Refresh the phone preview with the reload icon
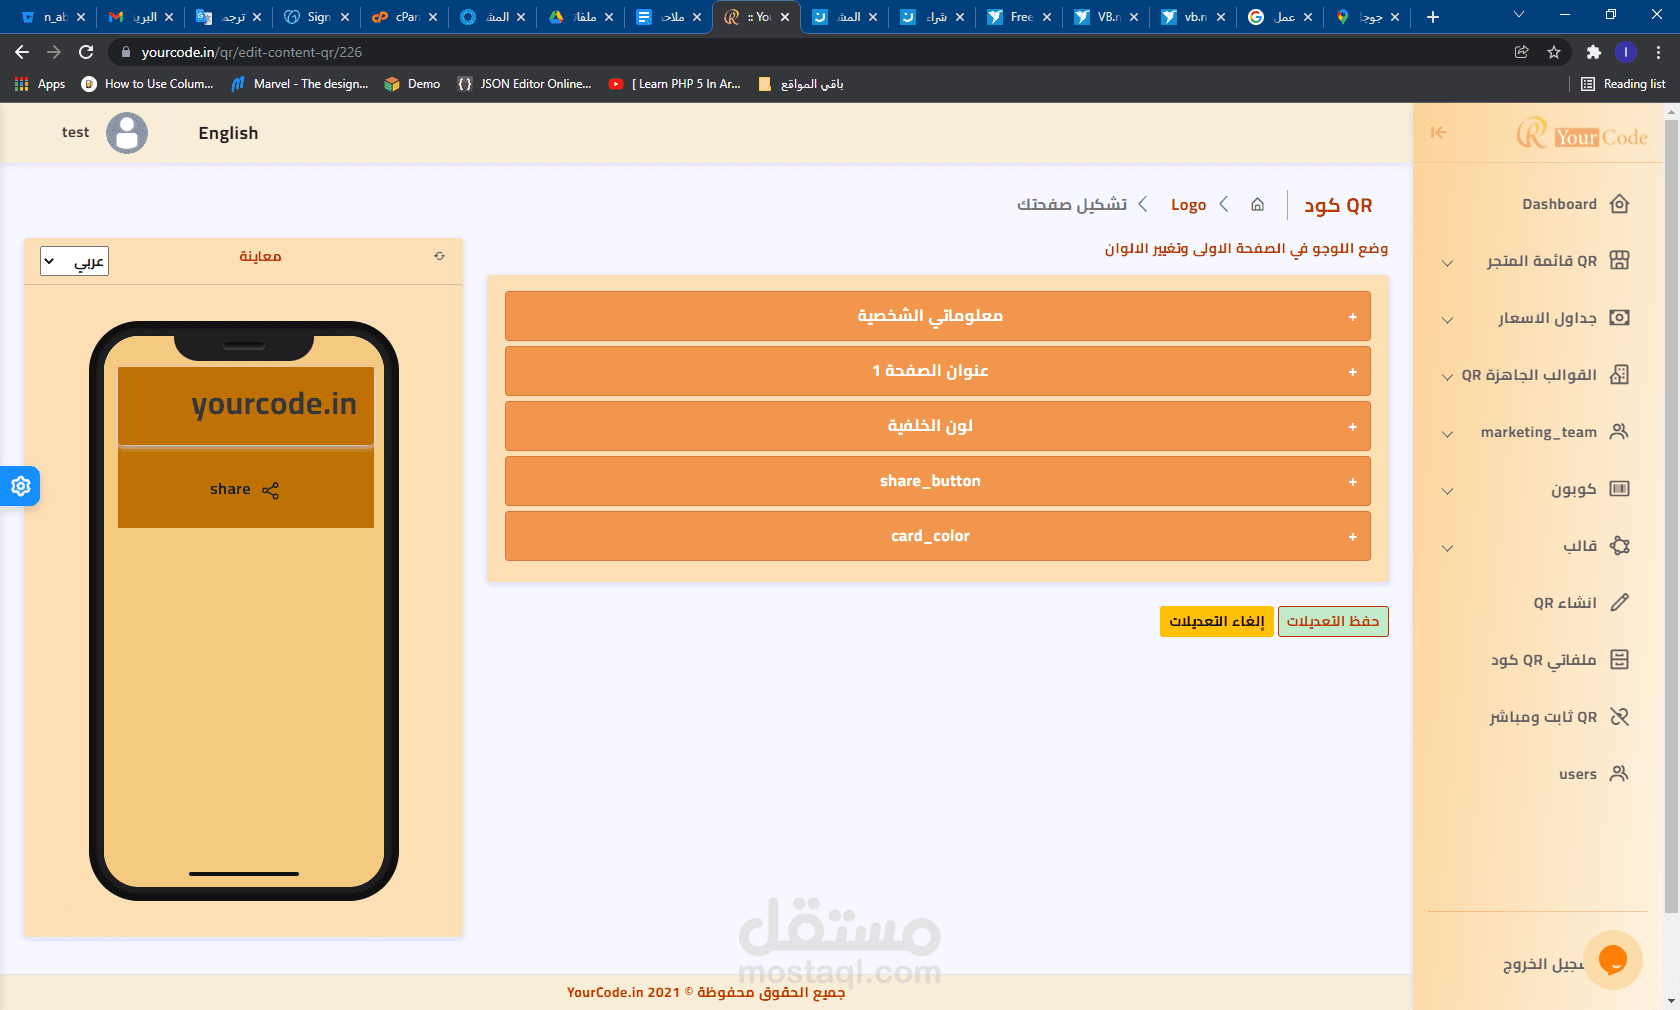The width and height of the screenshot is (1680, 1010). coord(439,256)
